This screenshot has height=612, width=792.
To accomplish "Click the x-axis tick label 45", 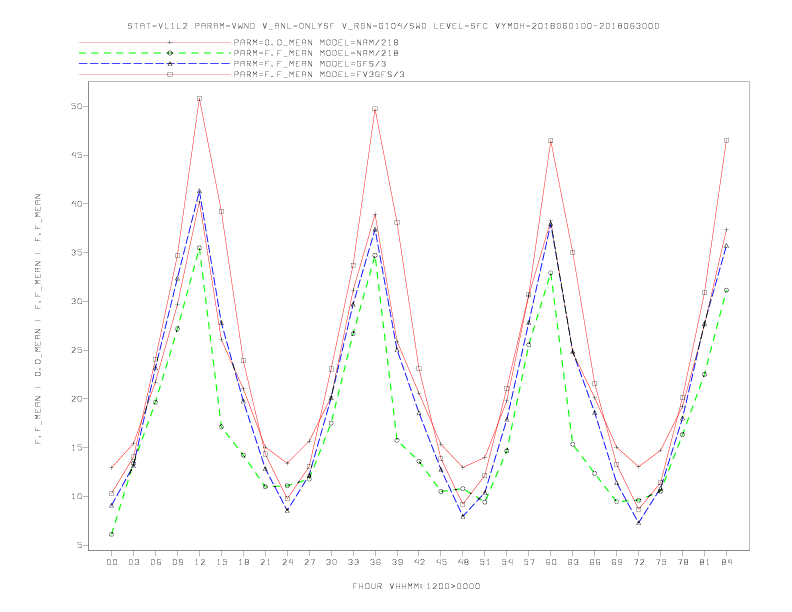I will [441, 562].
